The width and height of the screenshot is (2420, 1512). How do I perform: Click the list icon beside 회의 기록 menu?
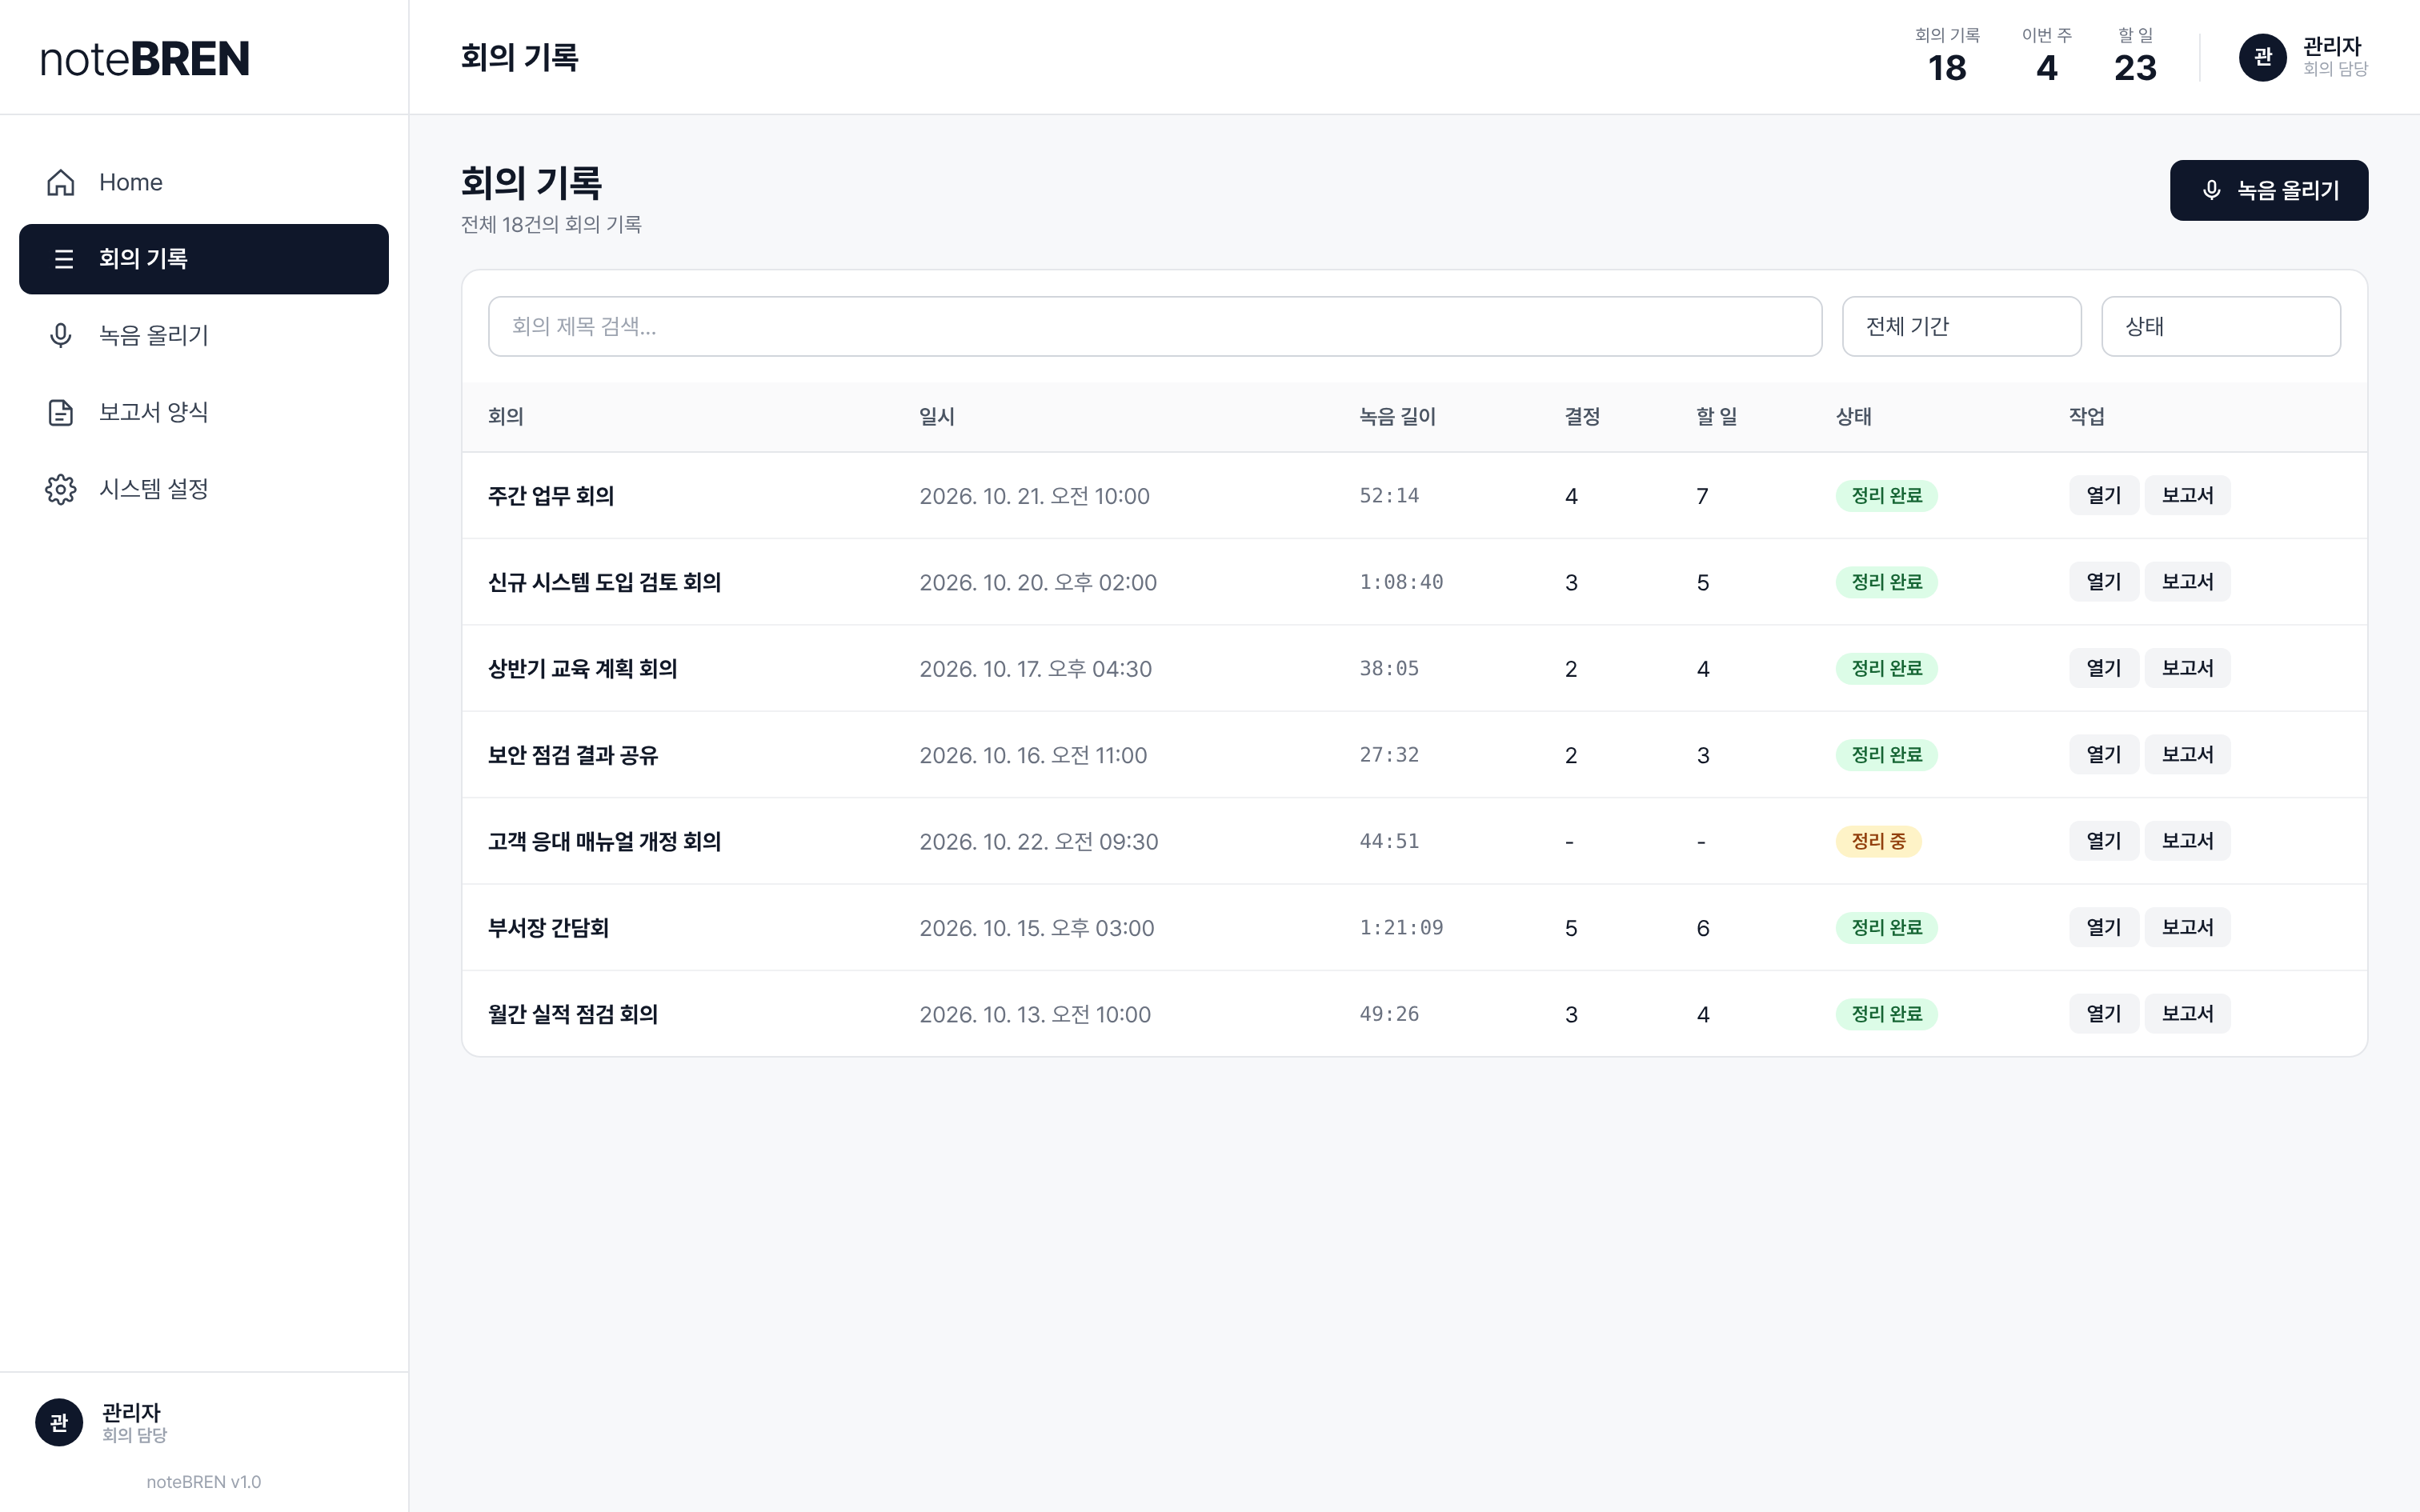tap(64, 259)
